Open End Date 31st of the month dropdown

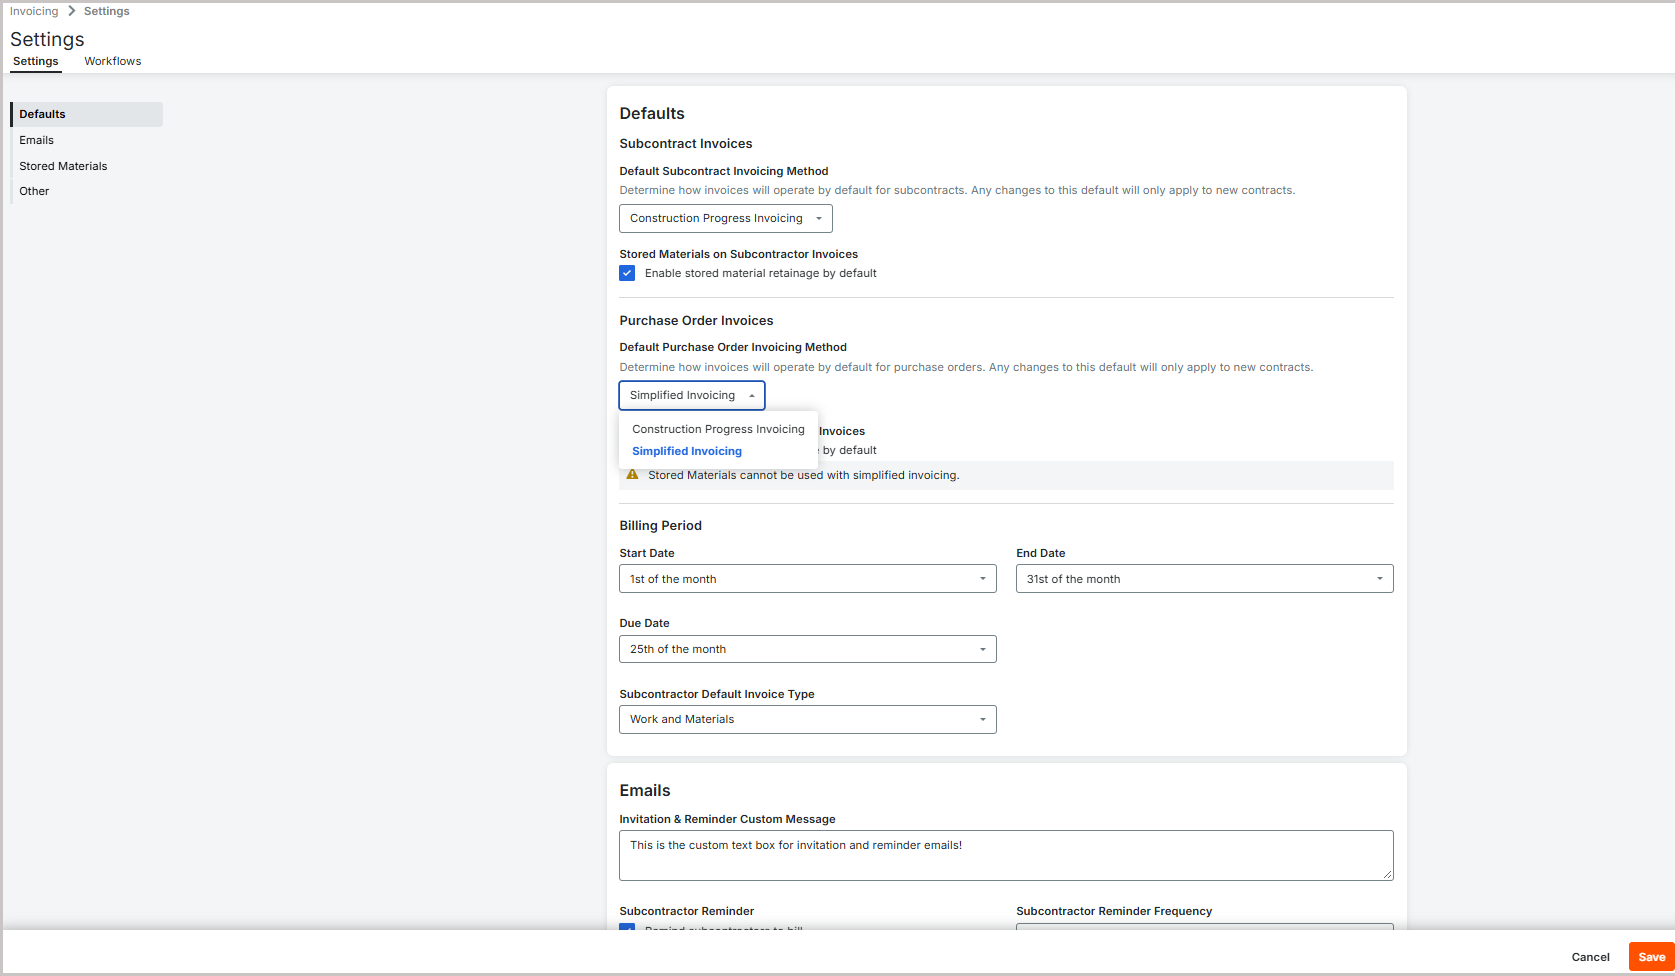point(1205,579)
